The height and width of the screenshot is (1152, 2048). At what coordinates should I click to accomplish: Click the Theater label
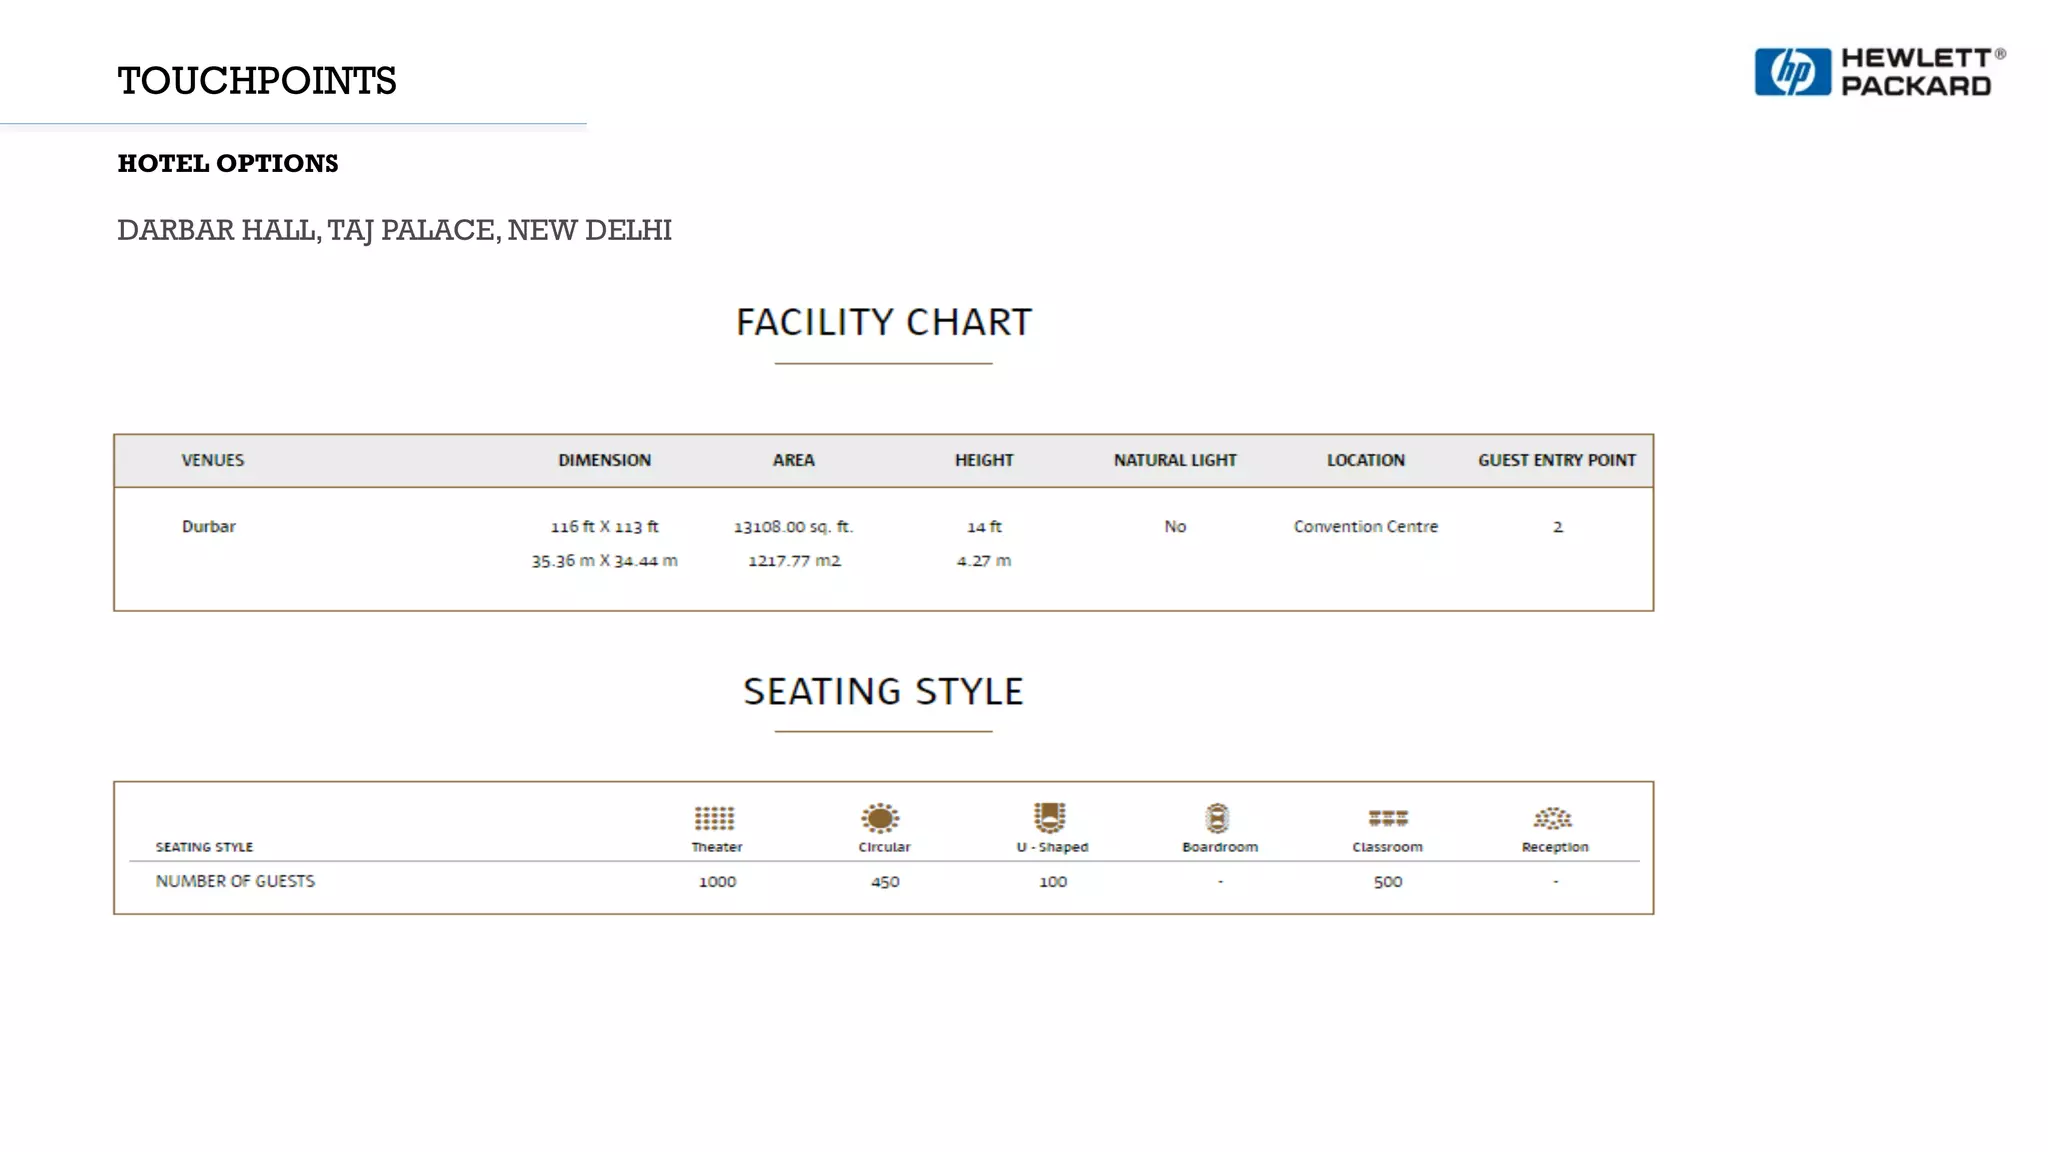[717, 847]
